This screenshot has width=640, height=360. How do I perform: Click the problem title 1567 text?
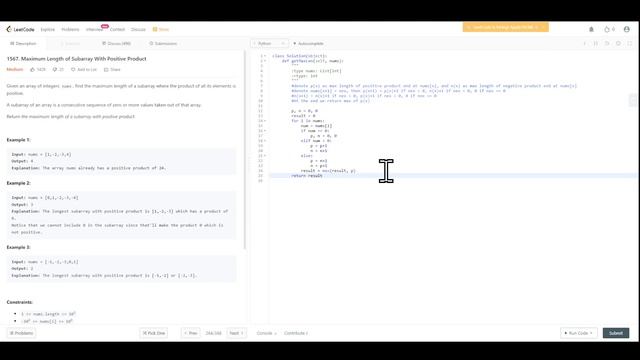76,59
